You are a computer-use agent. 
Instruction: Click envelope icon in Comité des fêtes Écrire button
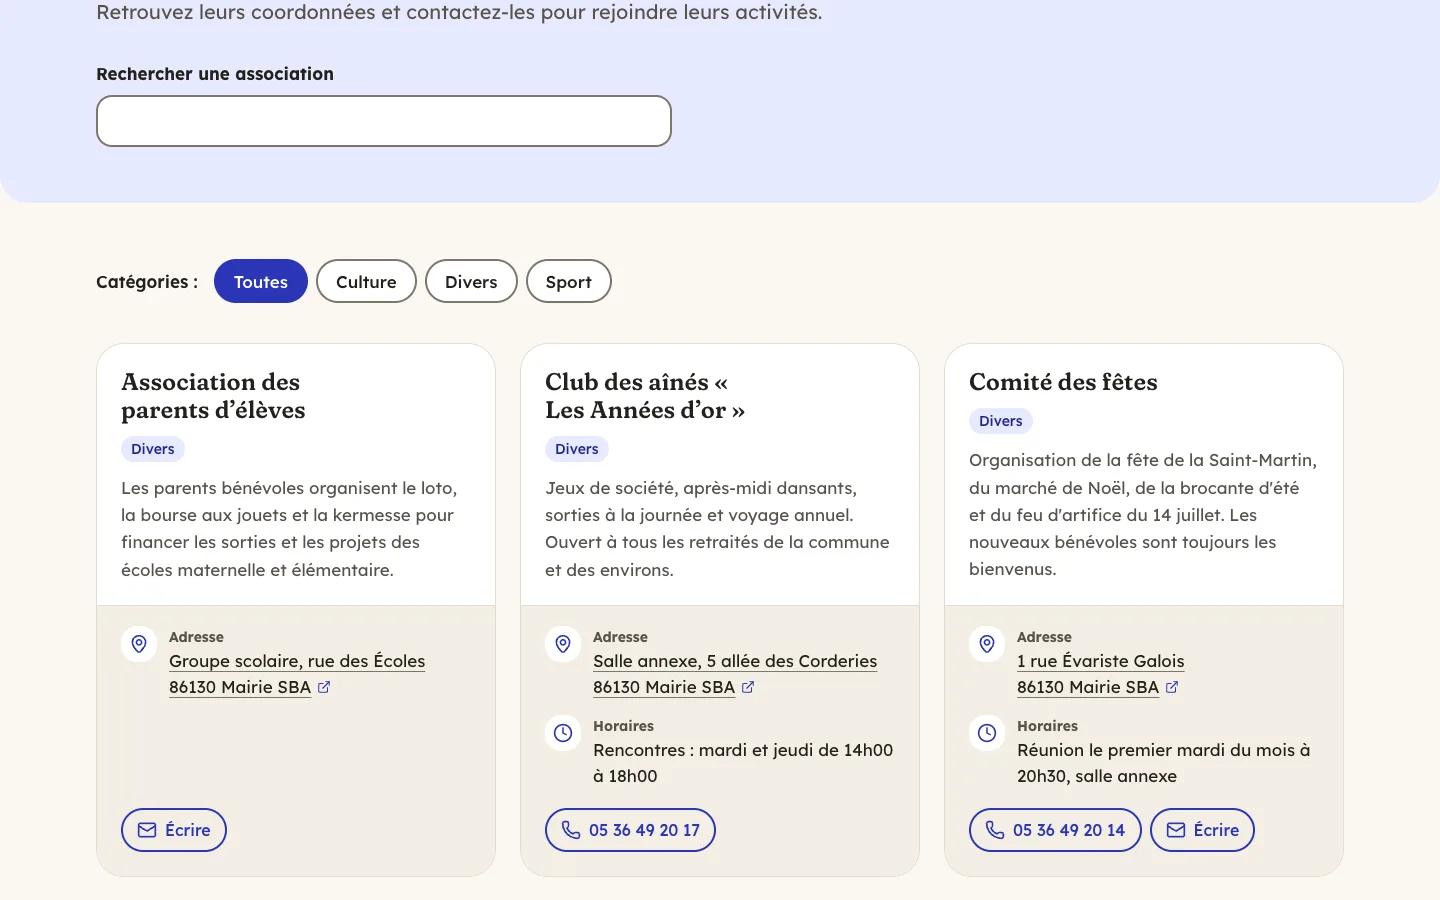pyautogui.click(x=1176, y=830)
